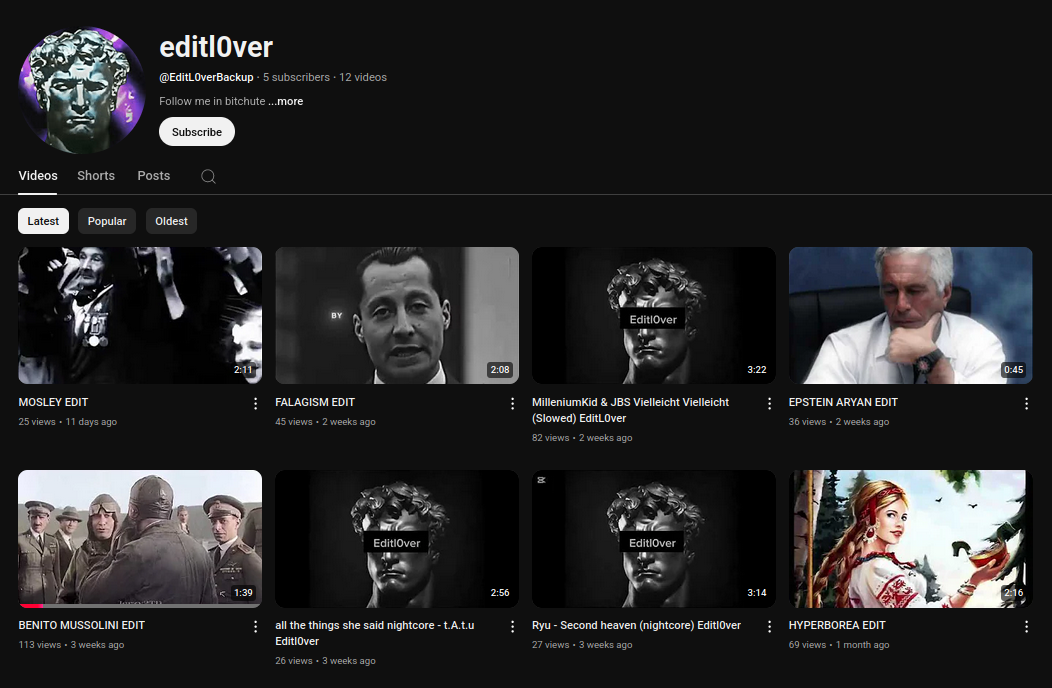Play the 3:22 MilleniumKid video thumbnail
The image size is (1052, 688).
click(653, 315)
